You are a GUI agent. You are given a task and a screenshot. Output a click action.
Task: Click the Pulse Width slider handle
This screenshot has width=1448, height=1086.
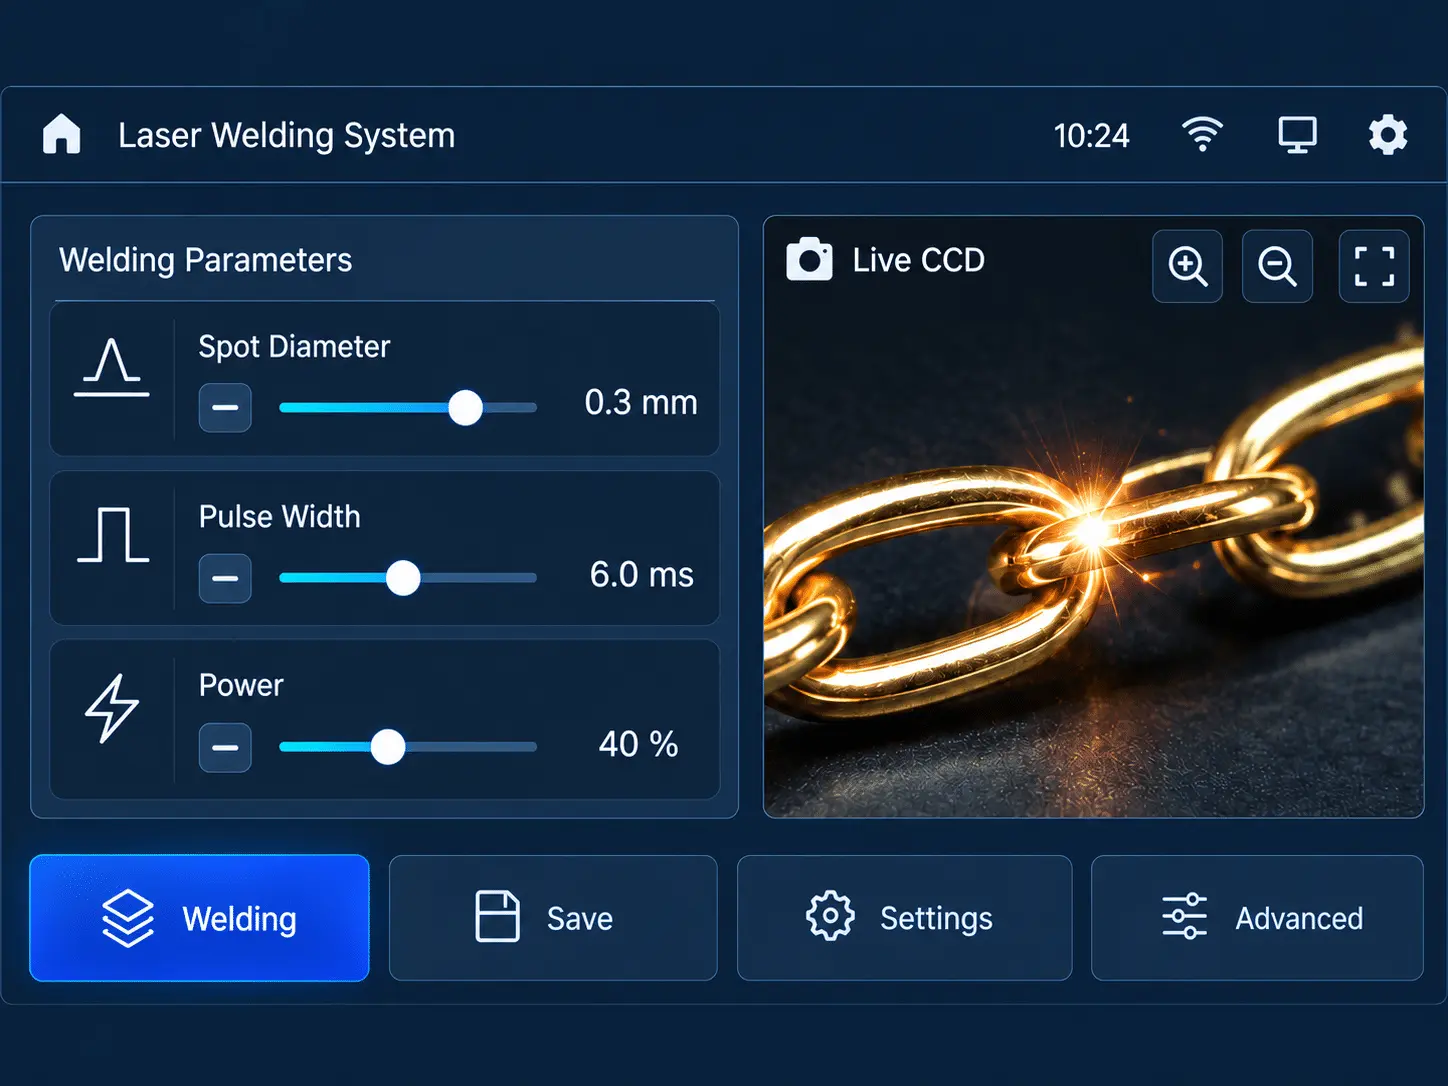point(403,578)
